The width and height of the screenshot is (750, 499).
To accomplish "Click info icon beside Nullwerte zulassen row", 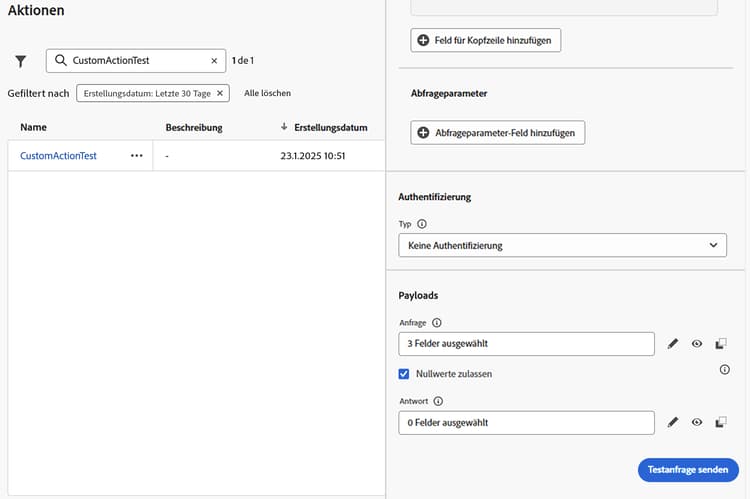I will pos(724,370).
